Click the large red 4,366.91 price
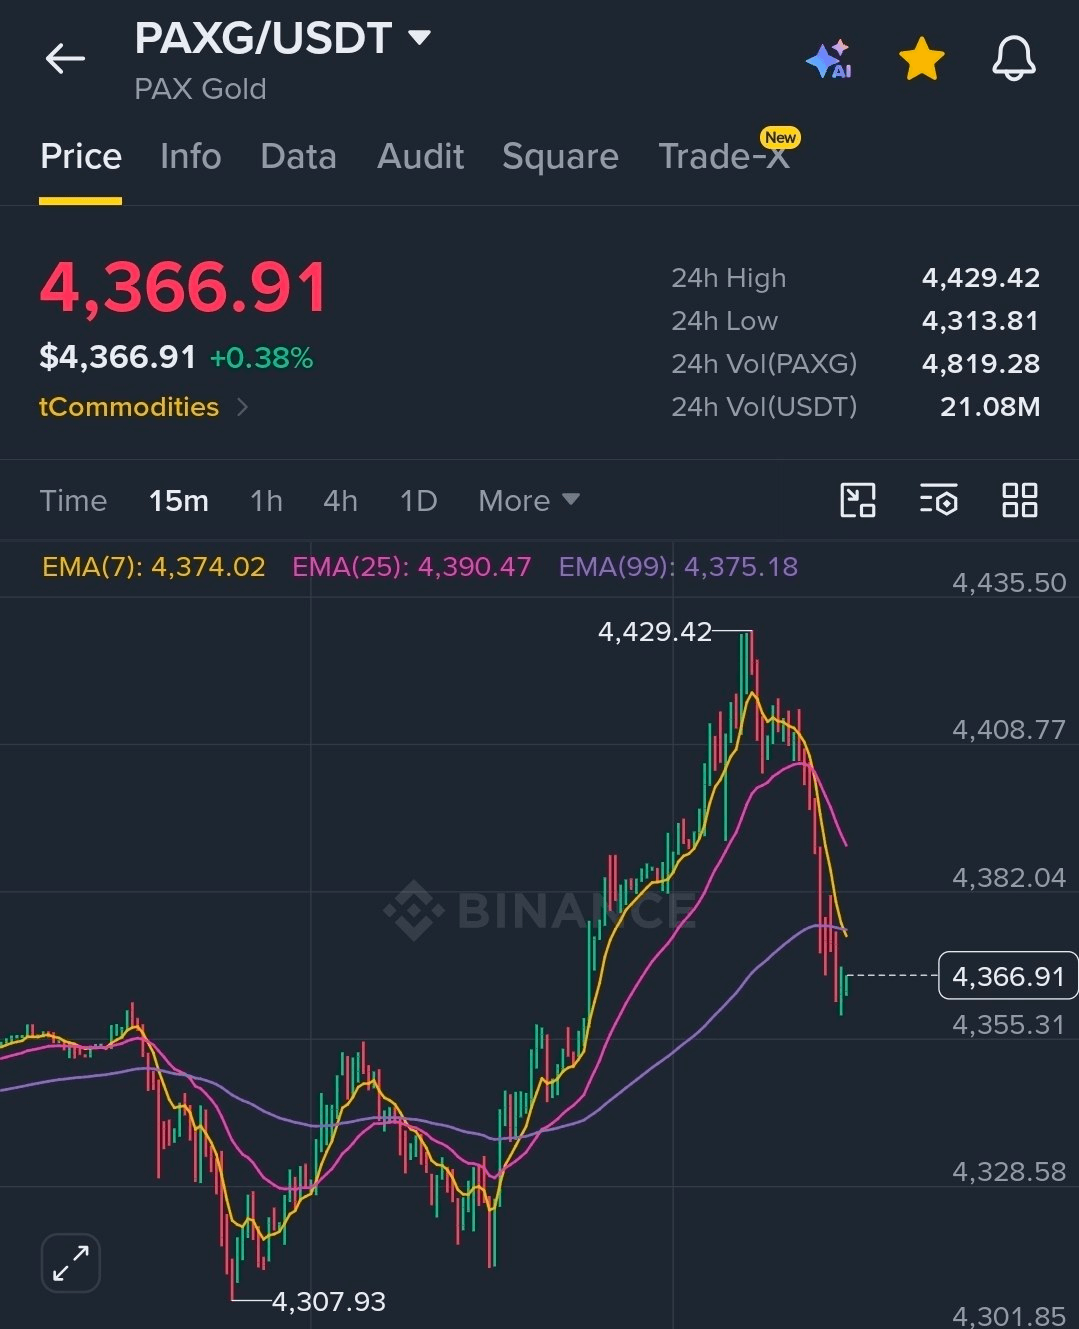The image size is (1079, 1329). coord(184,288)
